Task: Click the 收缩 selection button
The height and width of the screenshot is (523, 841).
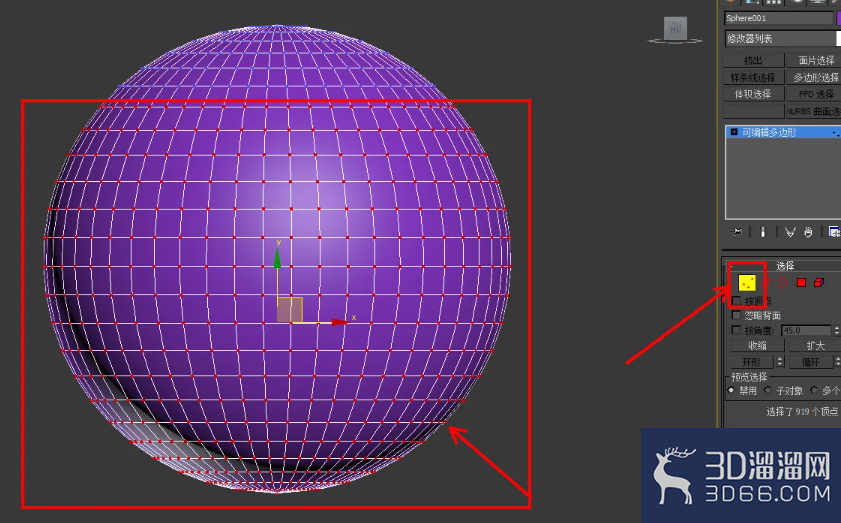Action: point(758,345)
